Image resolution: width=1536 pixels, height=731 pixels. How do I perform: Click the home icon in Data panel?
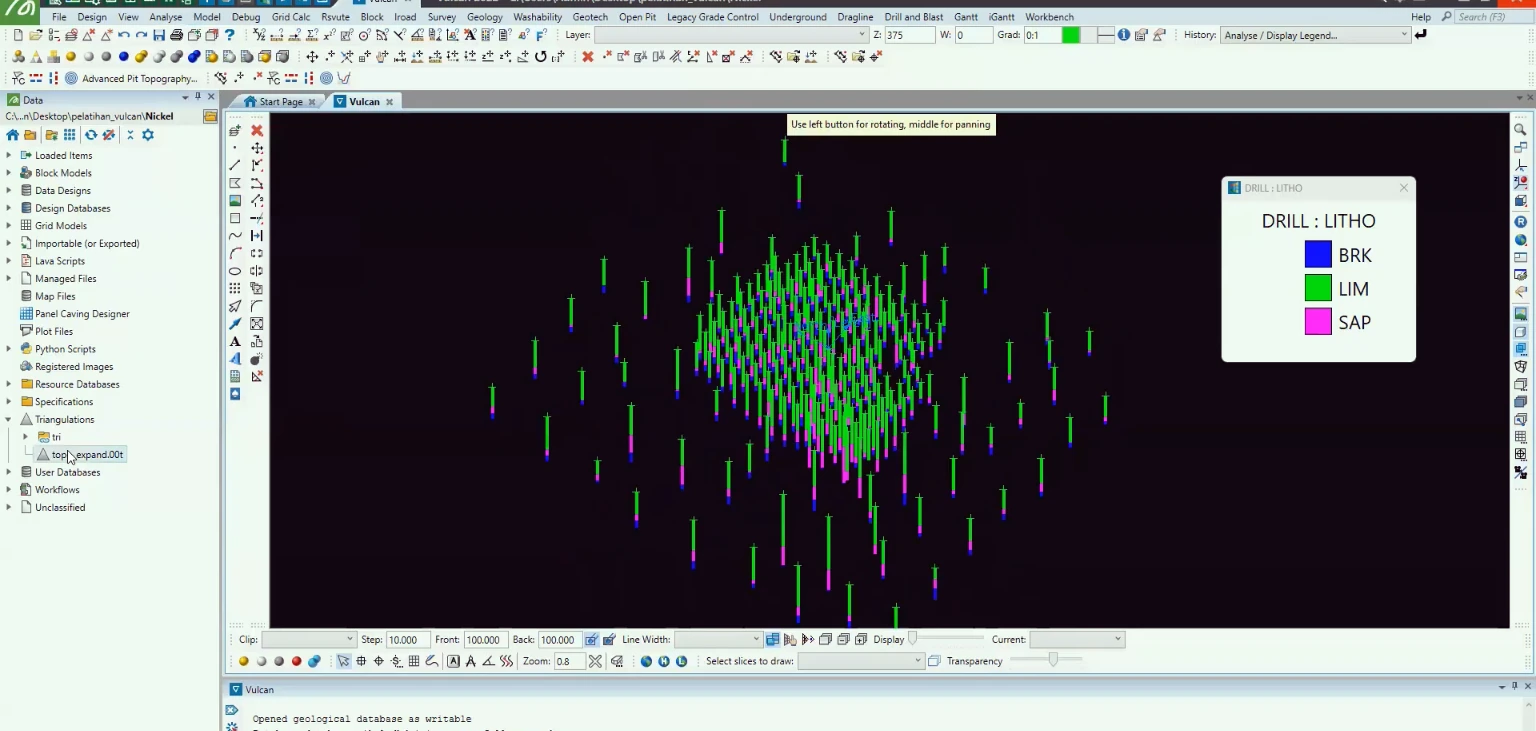(12, 135)
